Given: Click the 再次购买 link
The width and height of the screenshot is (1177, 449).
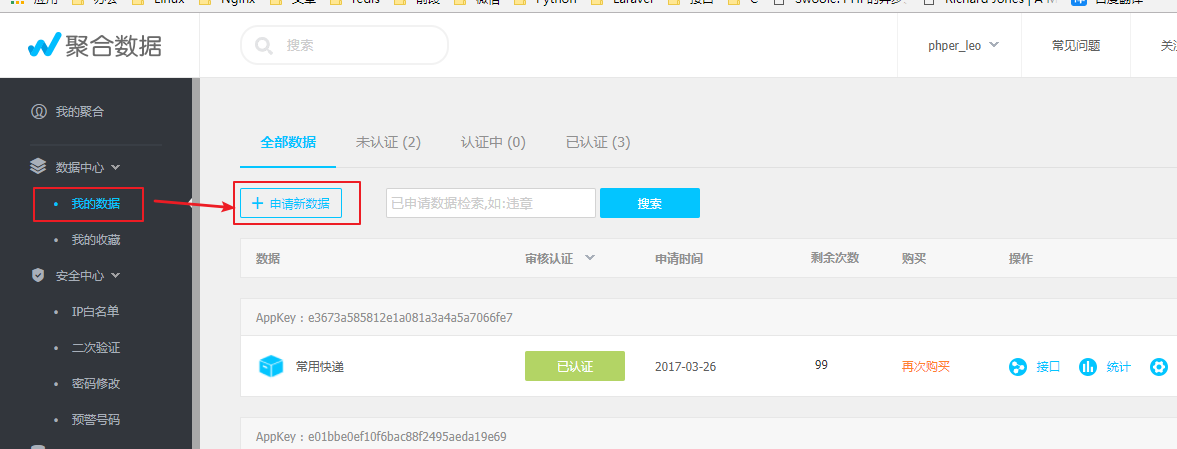Looking at the screenshot, I should pos(925,367).
